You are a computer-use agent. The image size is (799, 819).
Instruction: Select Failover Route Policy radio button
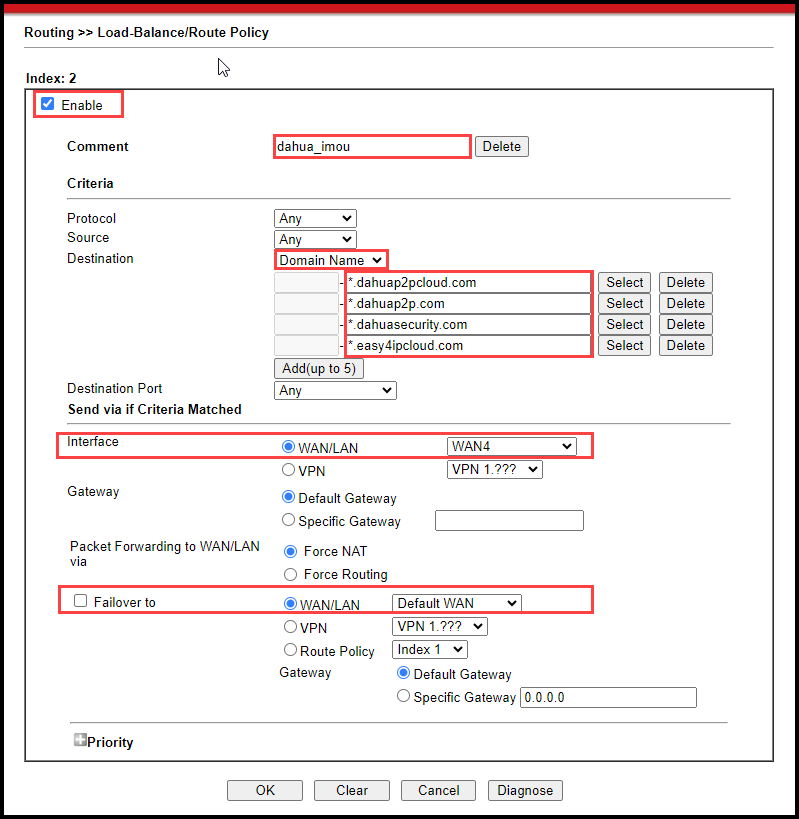290,650
